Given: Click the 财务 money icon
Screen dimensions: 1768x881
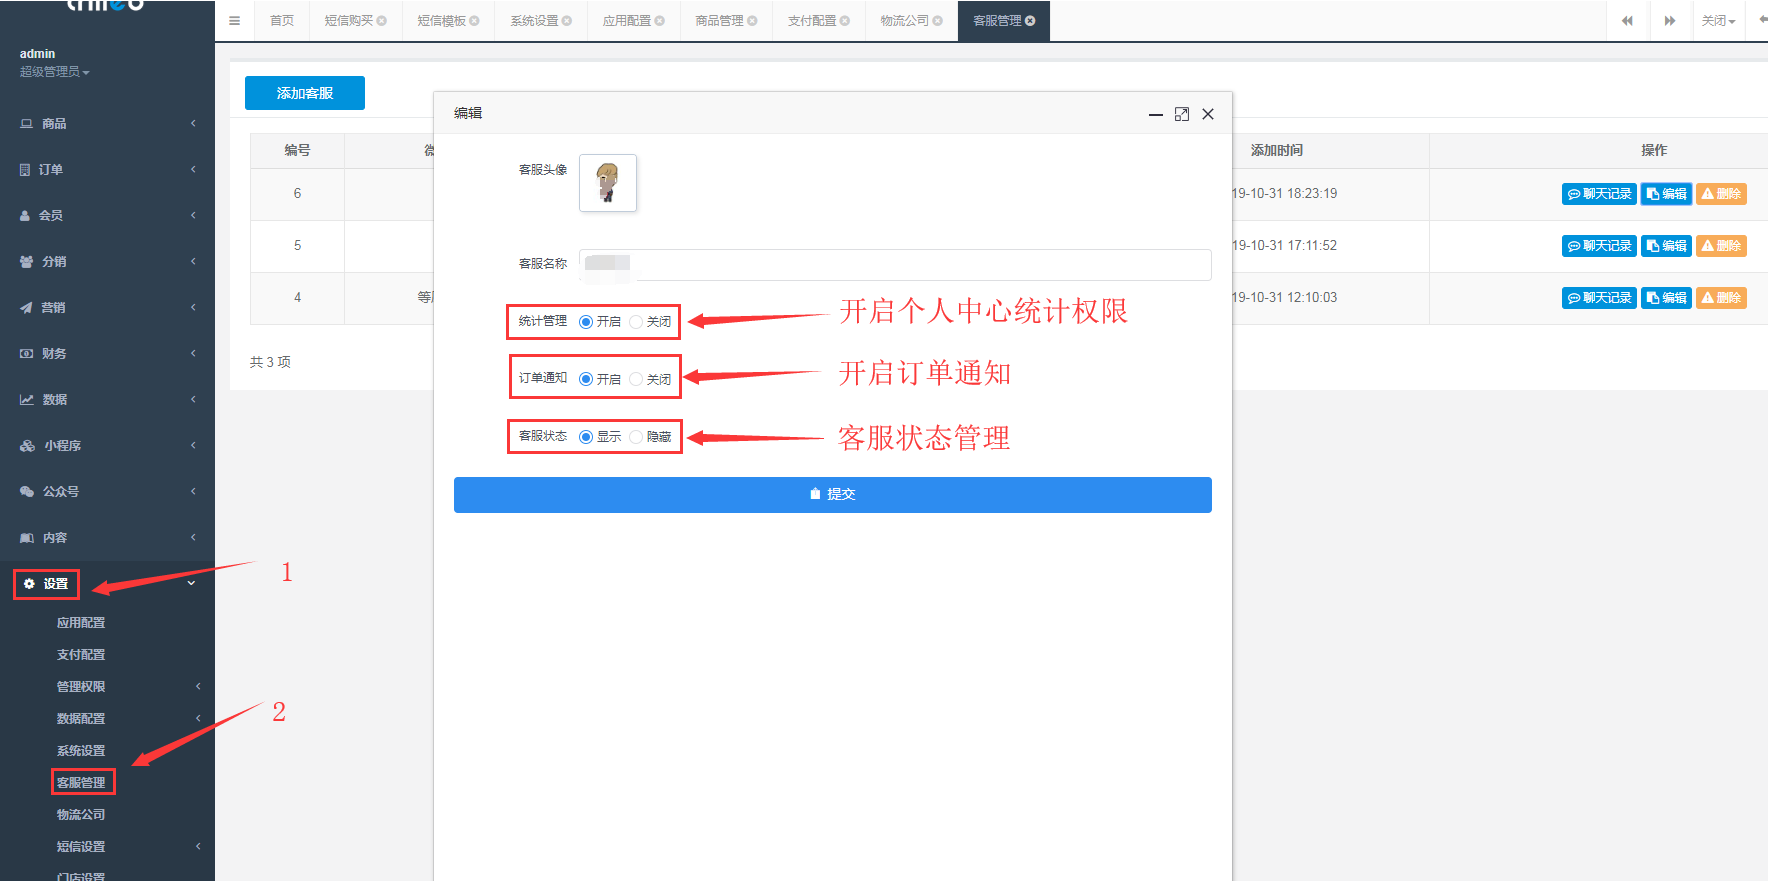Looking at the screenshot, I should 26,353.
